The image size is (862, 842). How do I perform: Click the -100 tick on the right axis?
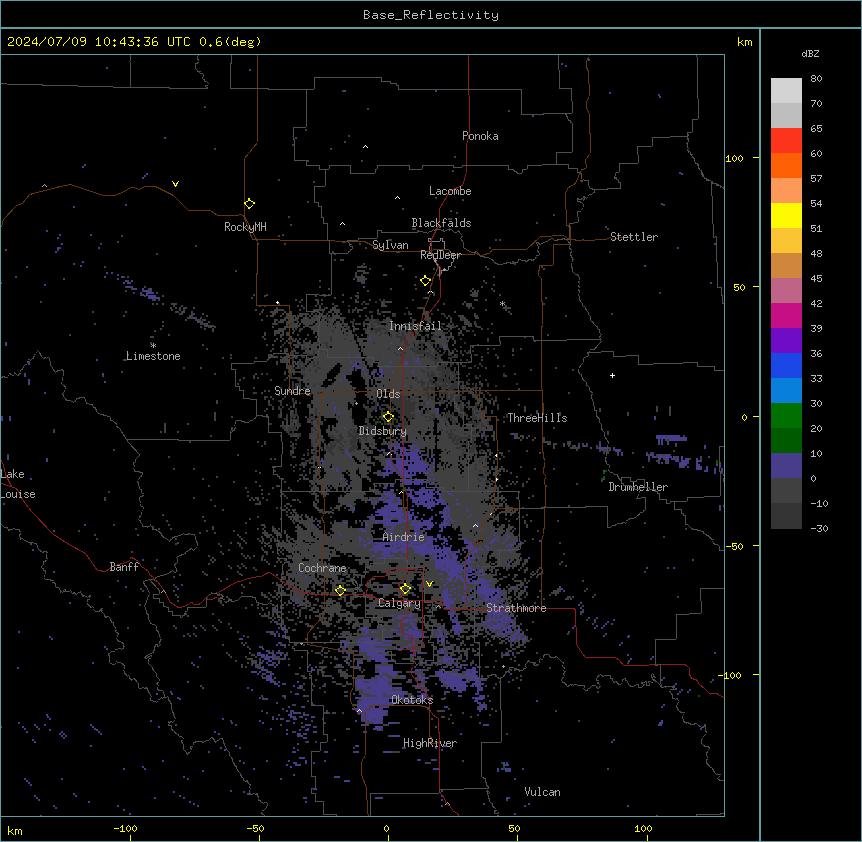coord(730,675)
